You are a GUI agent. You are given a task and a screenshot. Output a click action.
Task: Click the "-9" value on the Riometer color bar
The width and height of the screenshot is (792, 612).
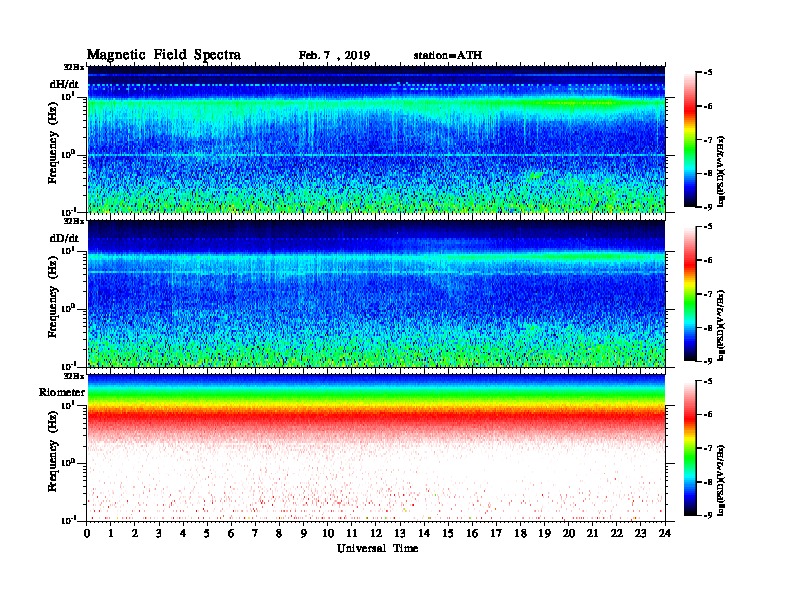pos(708,515)
